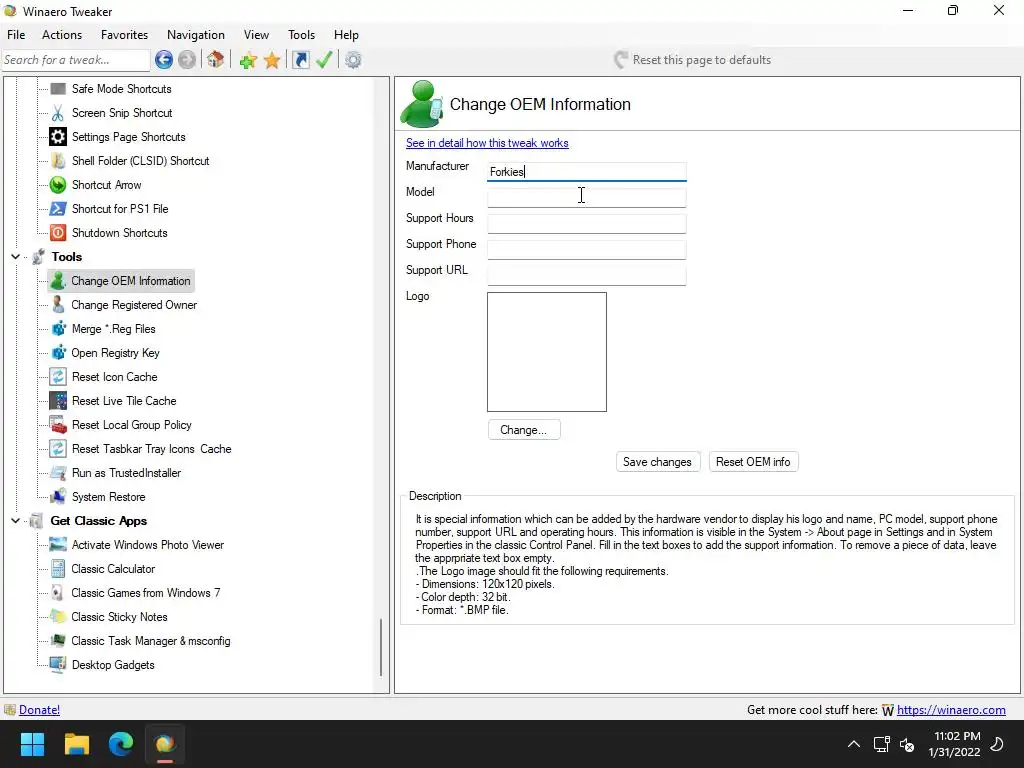The image size is (1024, 768).
Task: Open settings gear icon in toolbar
Action: pyautogui.click(x=353, y=60)
